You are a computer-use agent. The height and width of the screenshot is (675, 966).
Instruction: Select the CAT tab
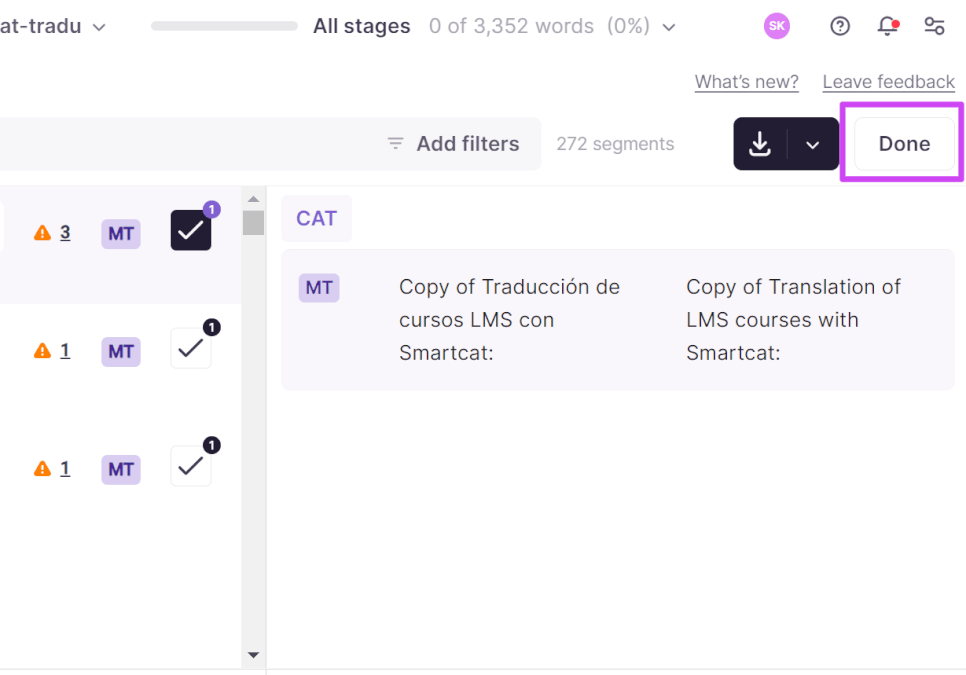[317, 219]
